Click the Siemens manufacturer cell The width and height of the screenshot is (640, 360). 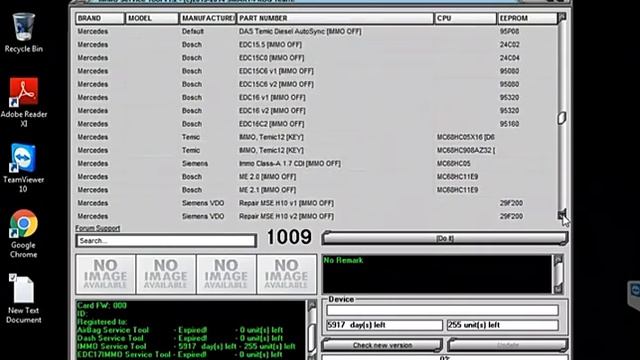point(195,163)
